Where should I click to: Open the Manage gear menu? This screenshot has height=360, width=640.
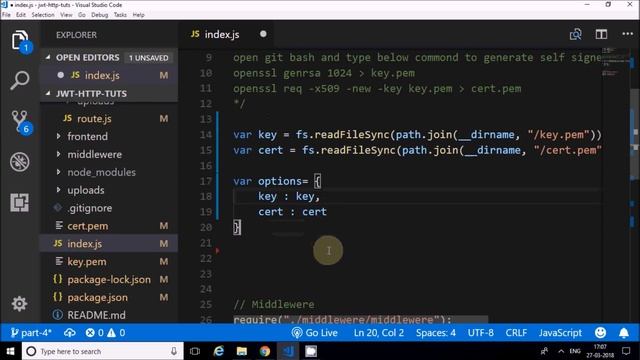coord(19,304)
